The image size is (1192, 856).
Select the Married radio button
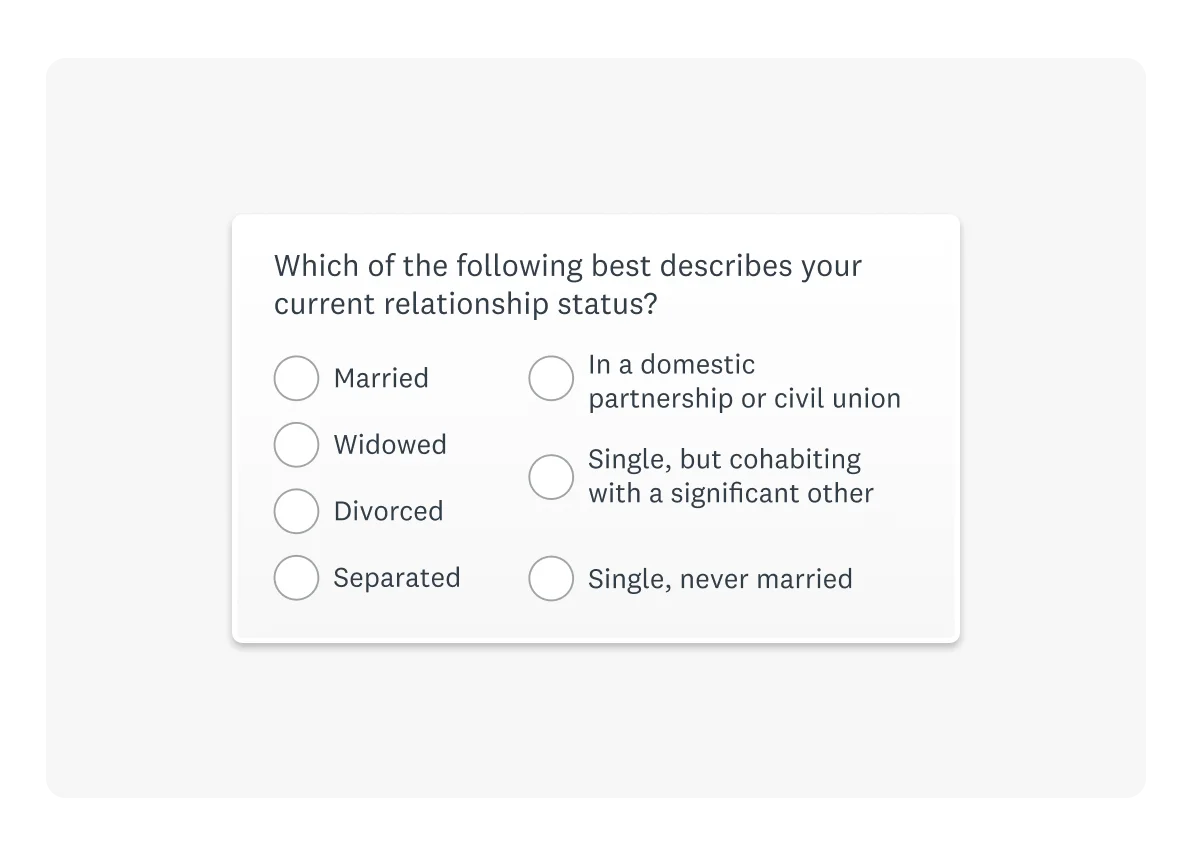coord(296,378)
